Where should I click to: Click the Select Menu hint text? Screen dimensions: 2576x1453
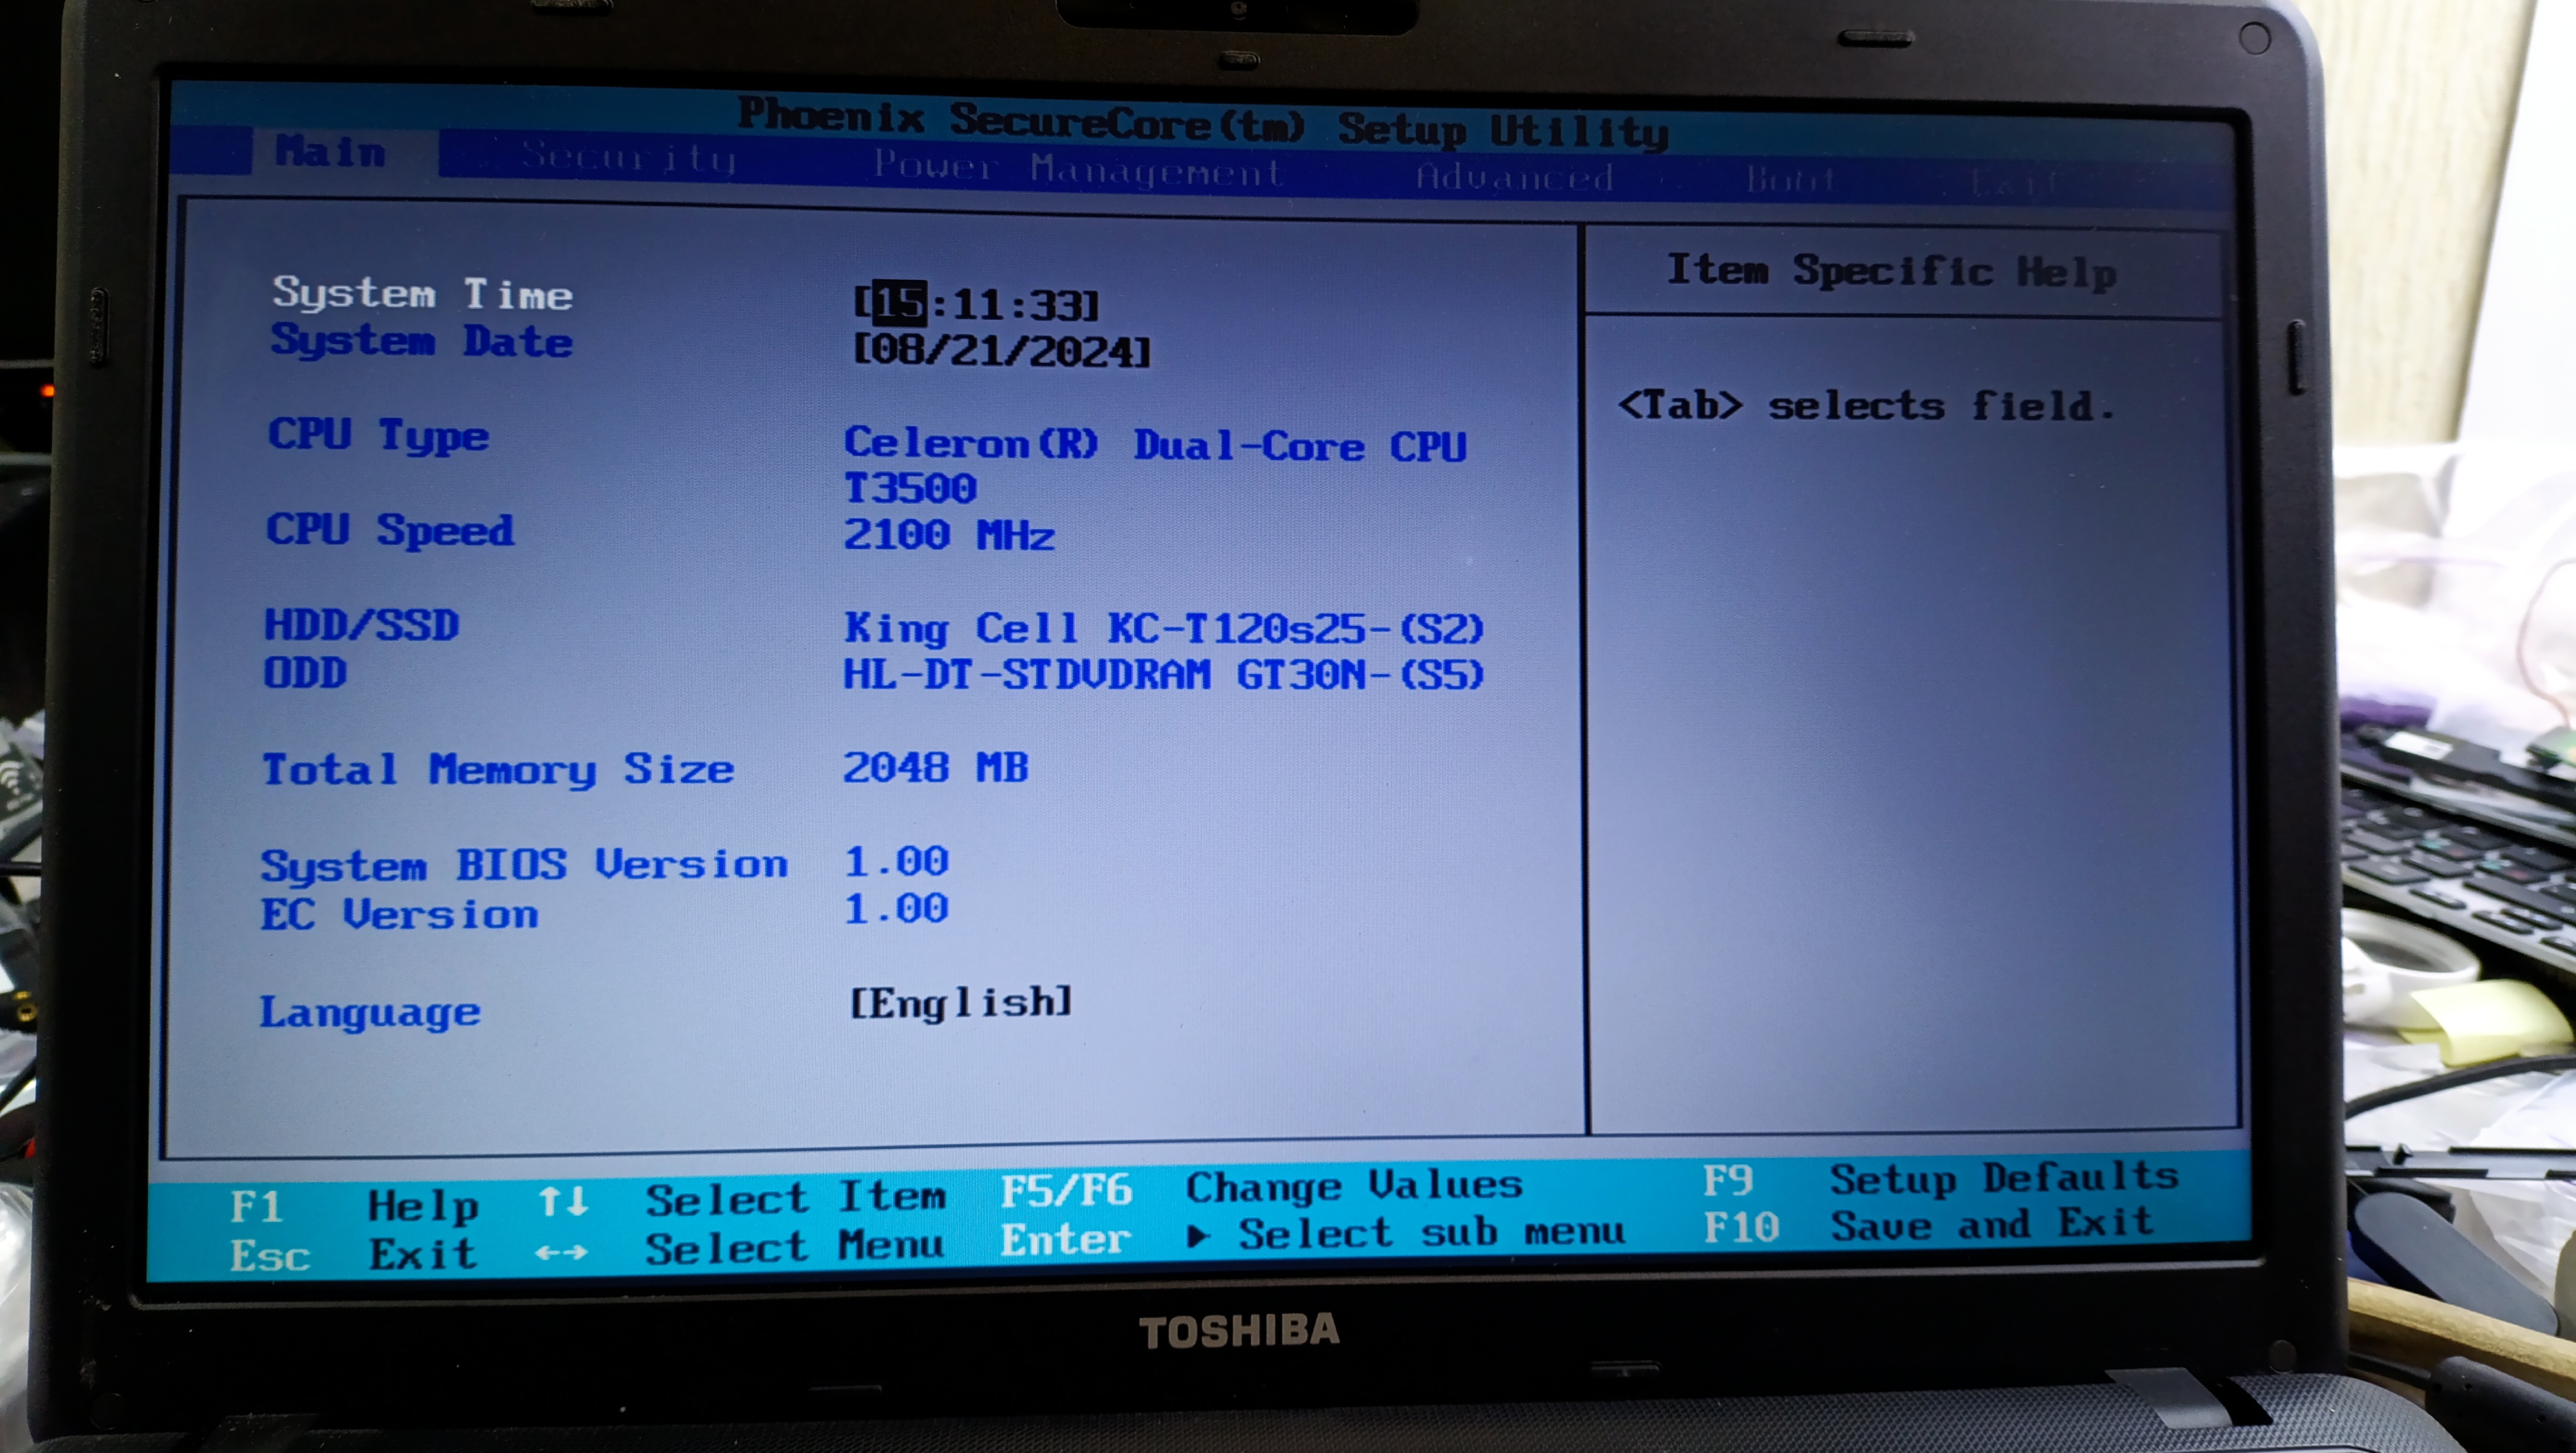click(x=794, y=1247)
